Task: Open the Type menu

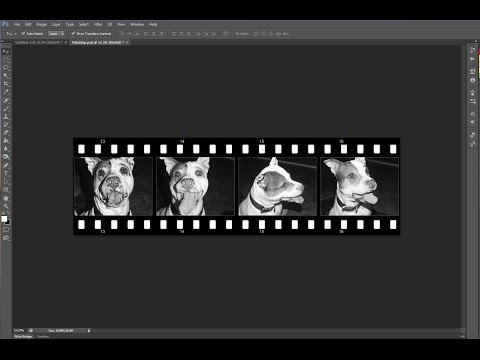Action: [x=70, y=24]
